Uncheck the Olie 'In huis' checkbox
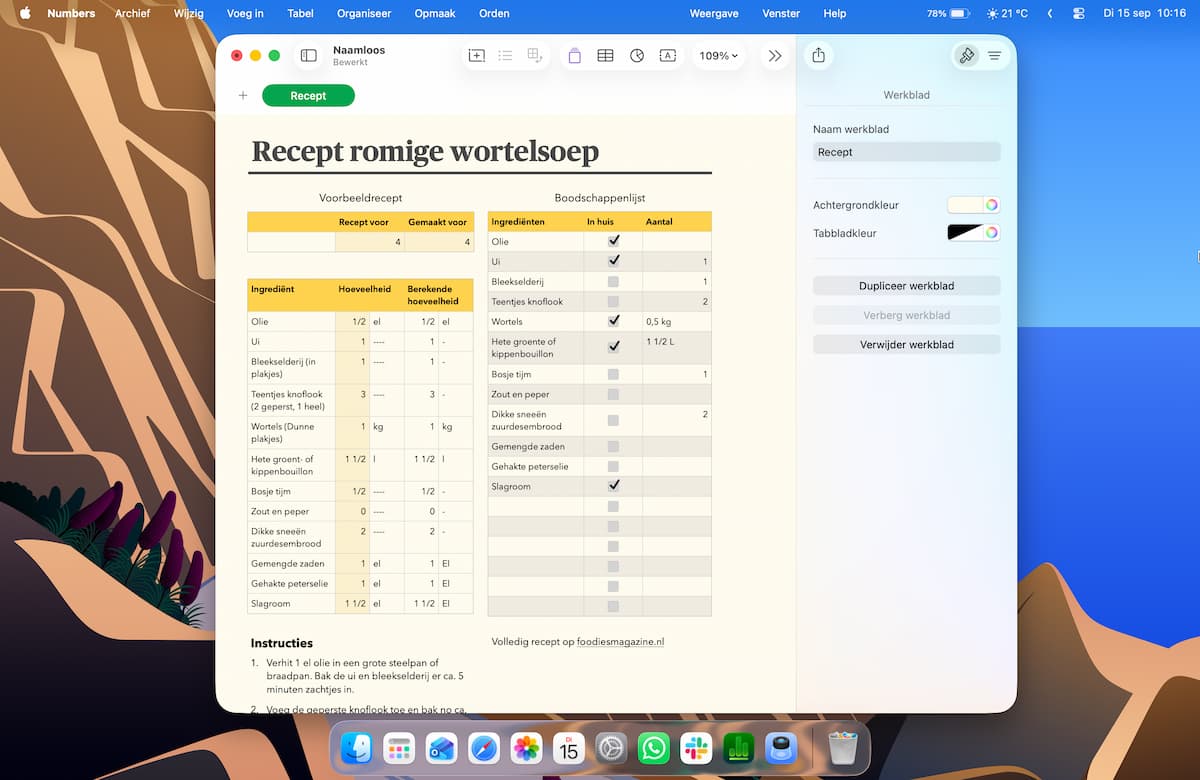This screenshot has height=780, width=1200. [x=614, y=241]
